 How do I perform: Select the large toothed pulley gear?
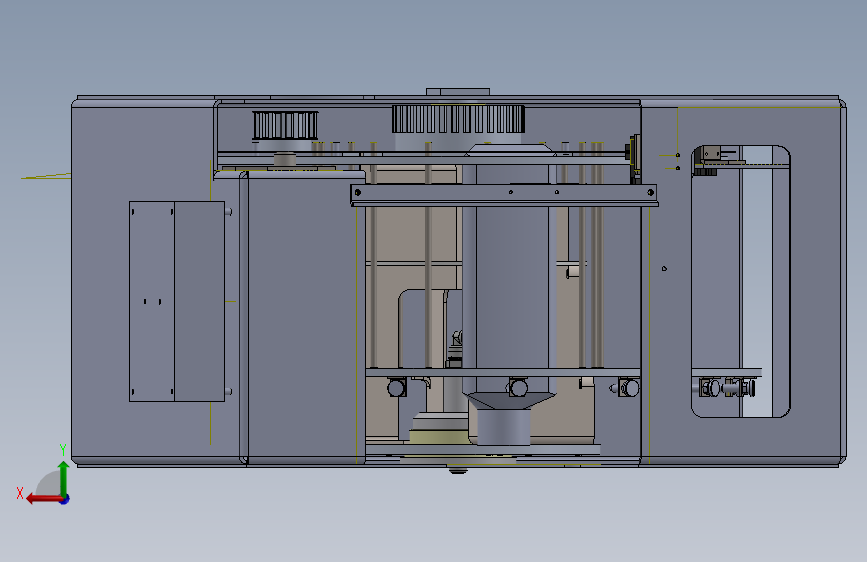coord(458,118)
